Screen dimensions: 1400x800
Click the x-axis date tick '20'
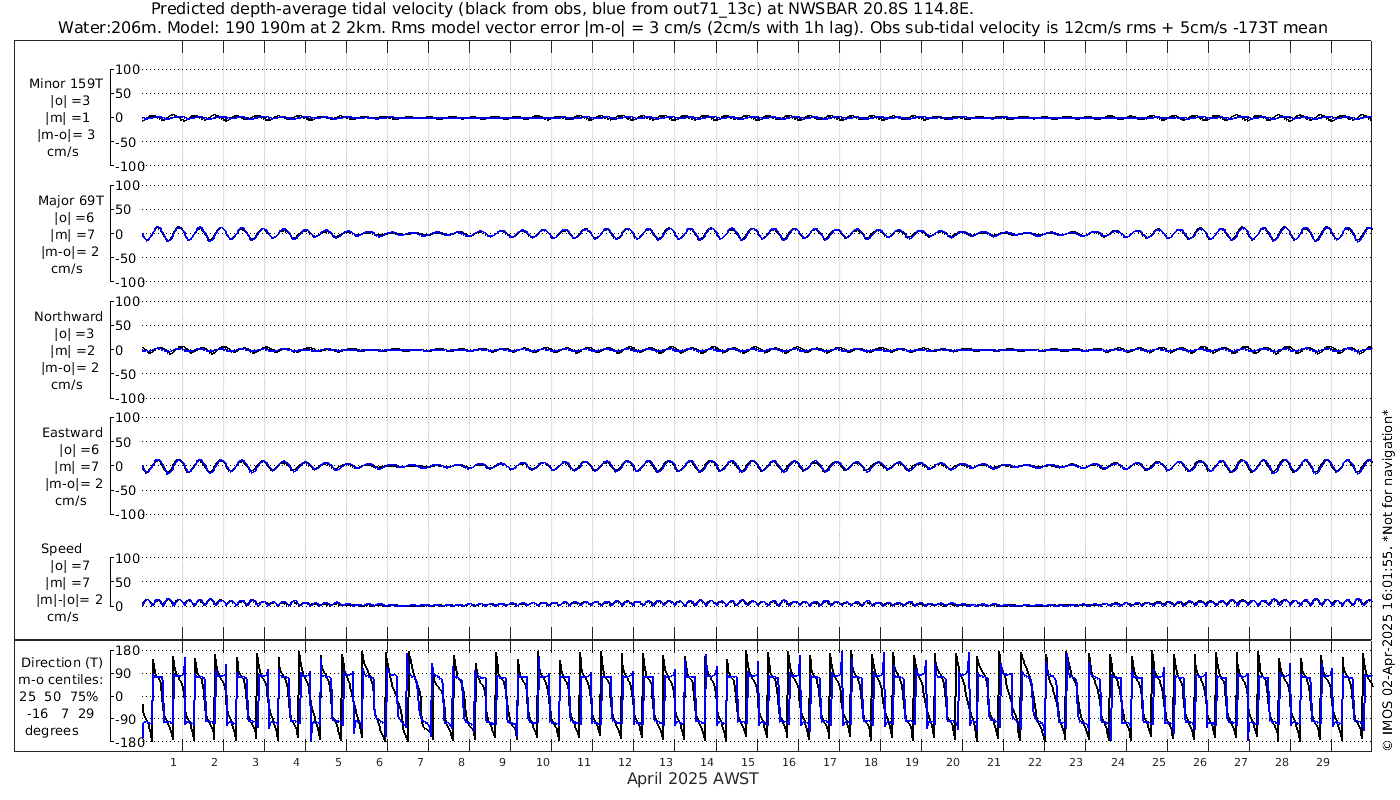(x=953, y=762)
